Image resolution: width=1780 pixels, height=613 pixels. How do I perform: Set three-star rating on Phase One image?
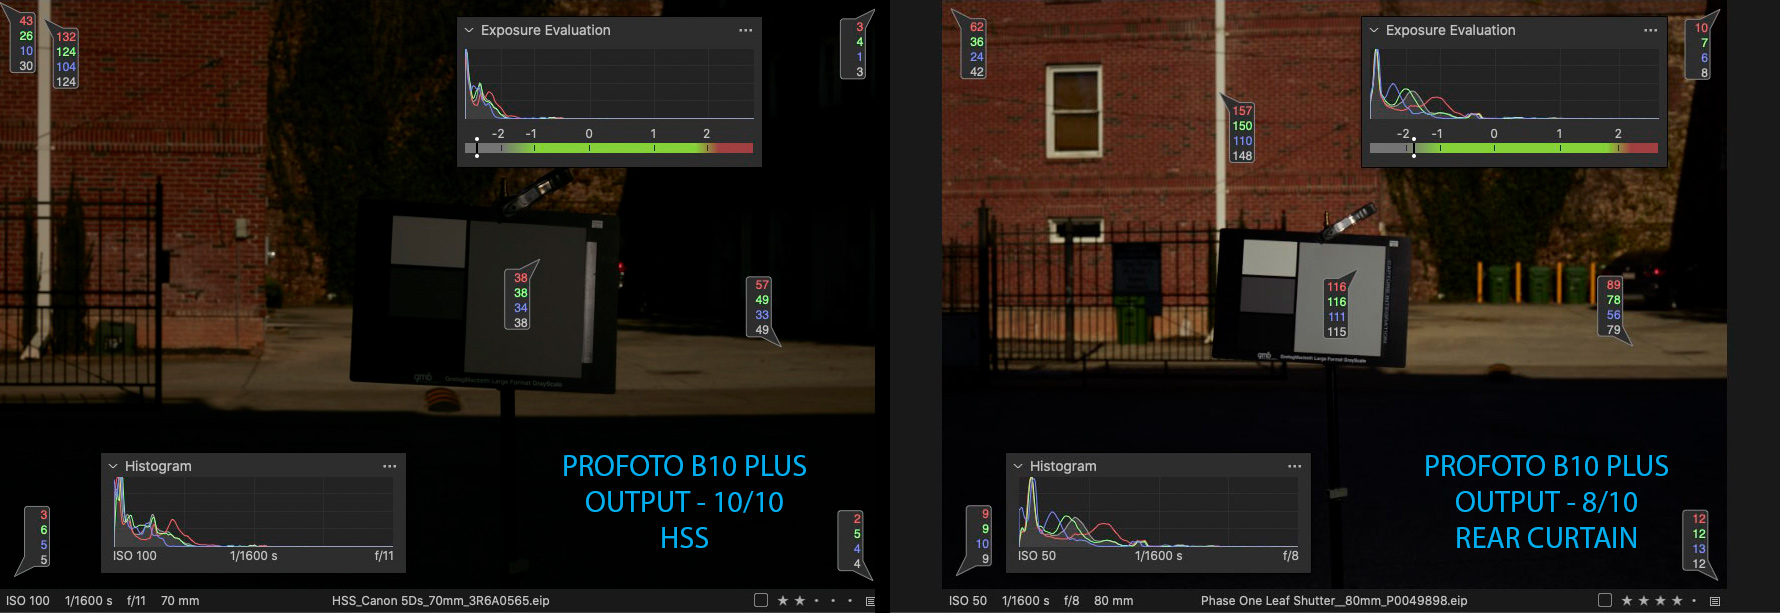[x=1661, y=601]
